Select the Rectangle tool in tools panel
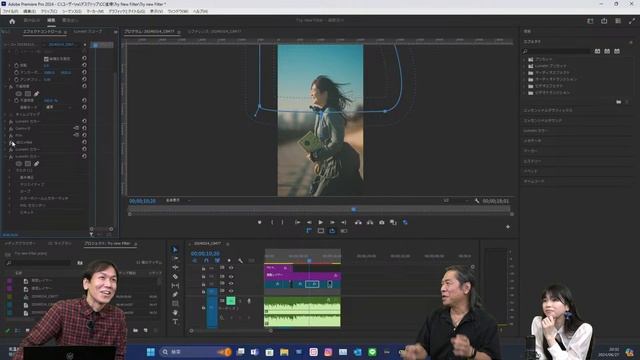 175,303
